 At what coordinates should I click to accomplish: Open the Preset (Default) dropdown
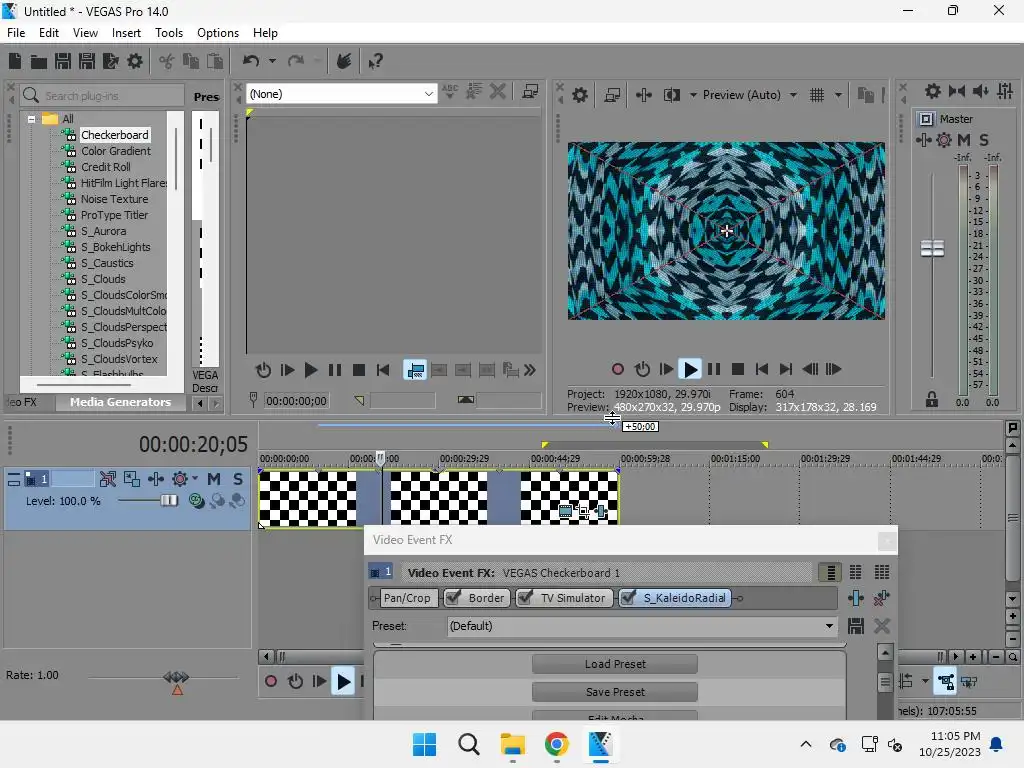829,626
